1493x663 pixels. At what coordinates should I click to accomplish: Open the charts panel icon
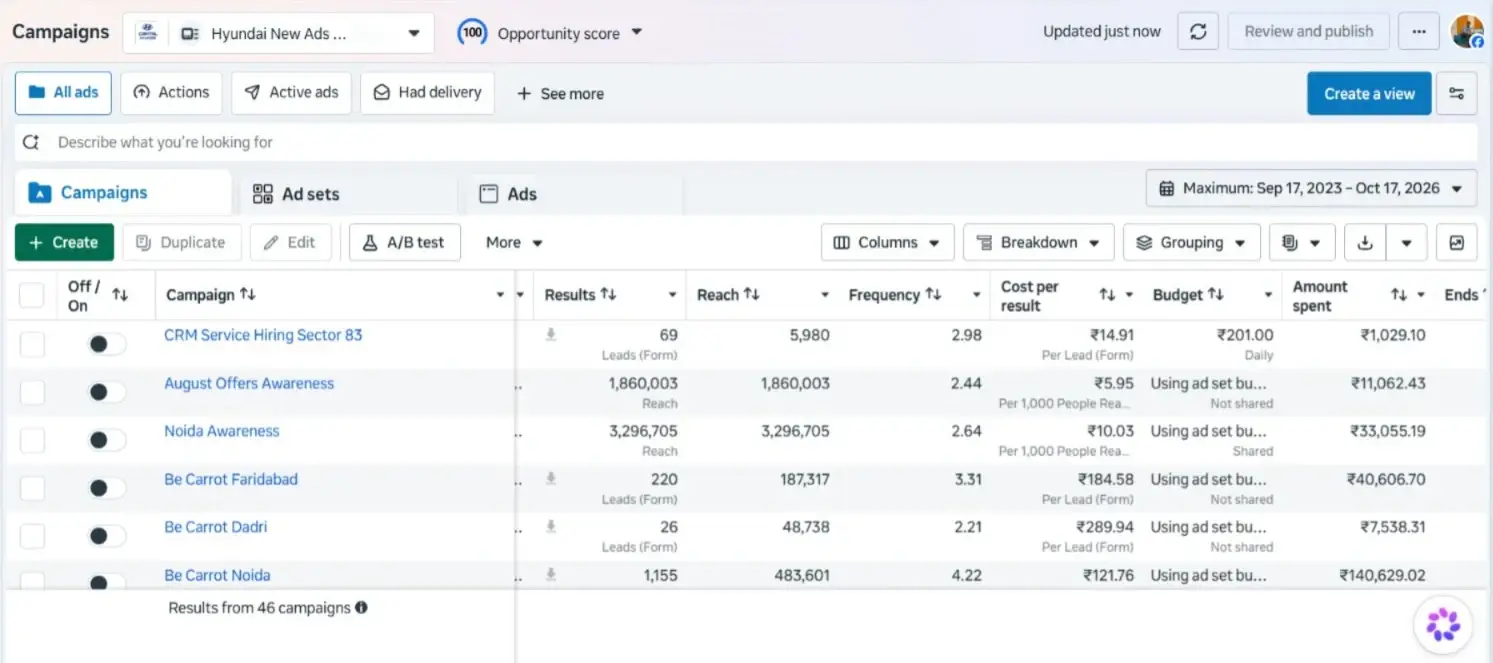click(x=1457, y=243)
